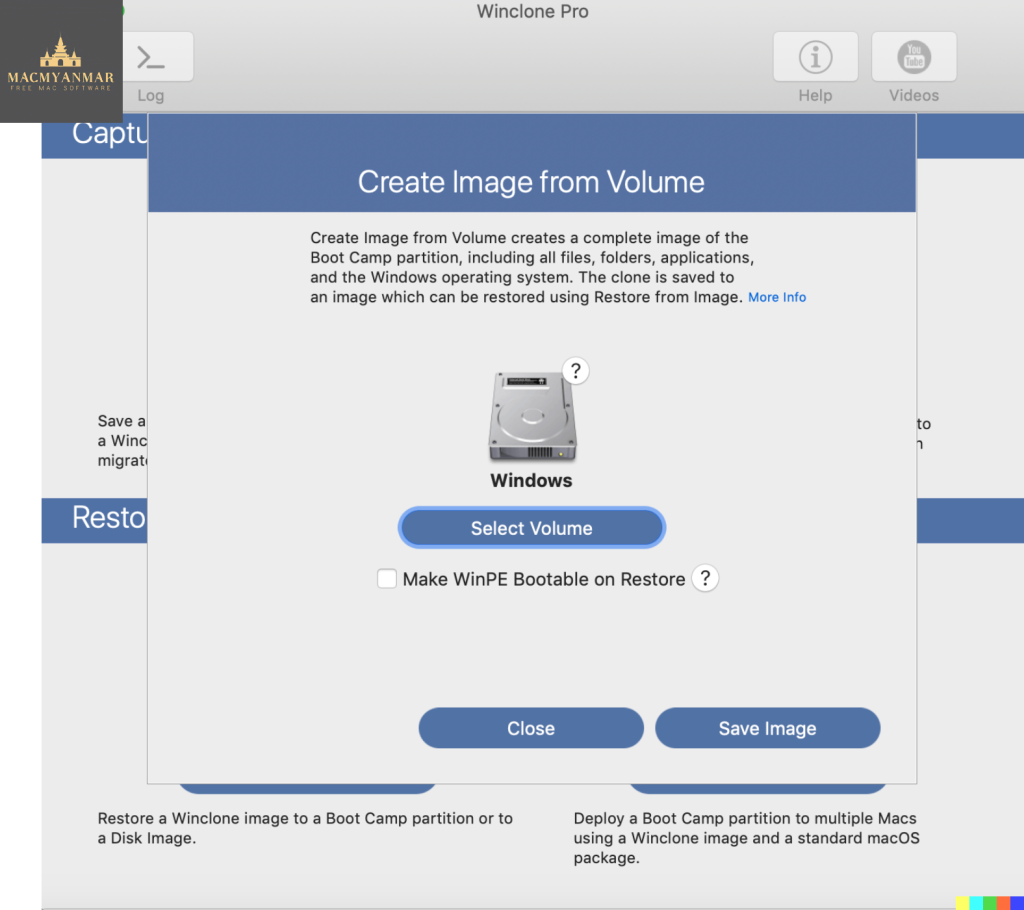Click the Create Image from Volume heading
Image resolution: width=1024 pixels, height=910 pixels.
click(x=531, y=182)
